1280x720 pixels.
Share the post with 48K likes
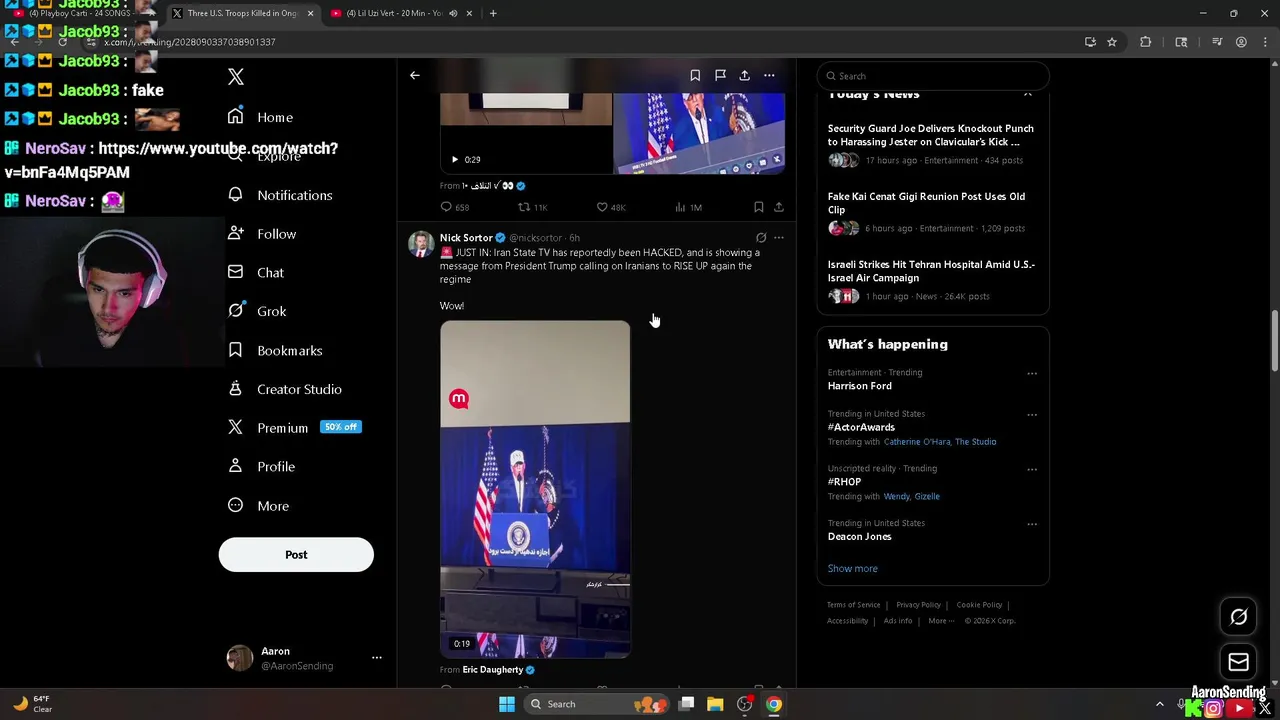pos(779,207)
